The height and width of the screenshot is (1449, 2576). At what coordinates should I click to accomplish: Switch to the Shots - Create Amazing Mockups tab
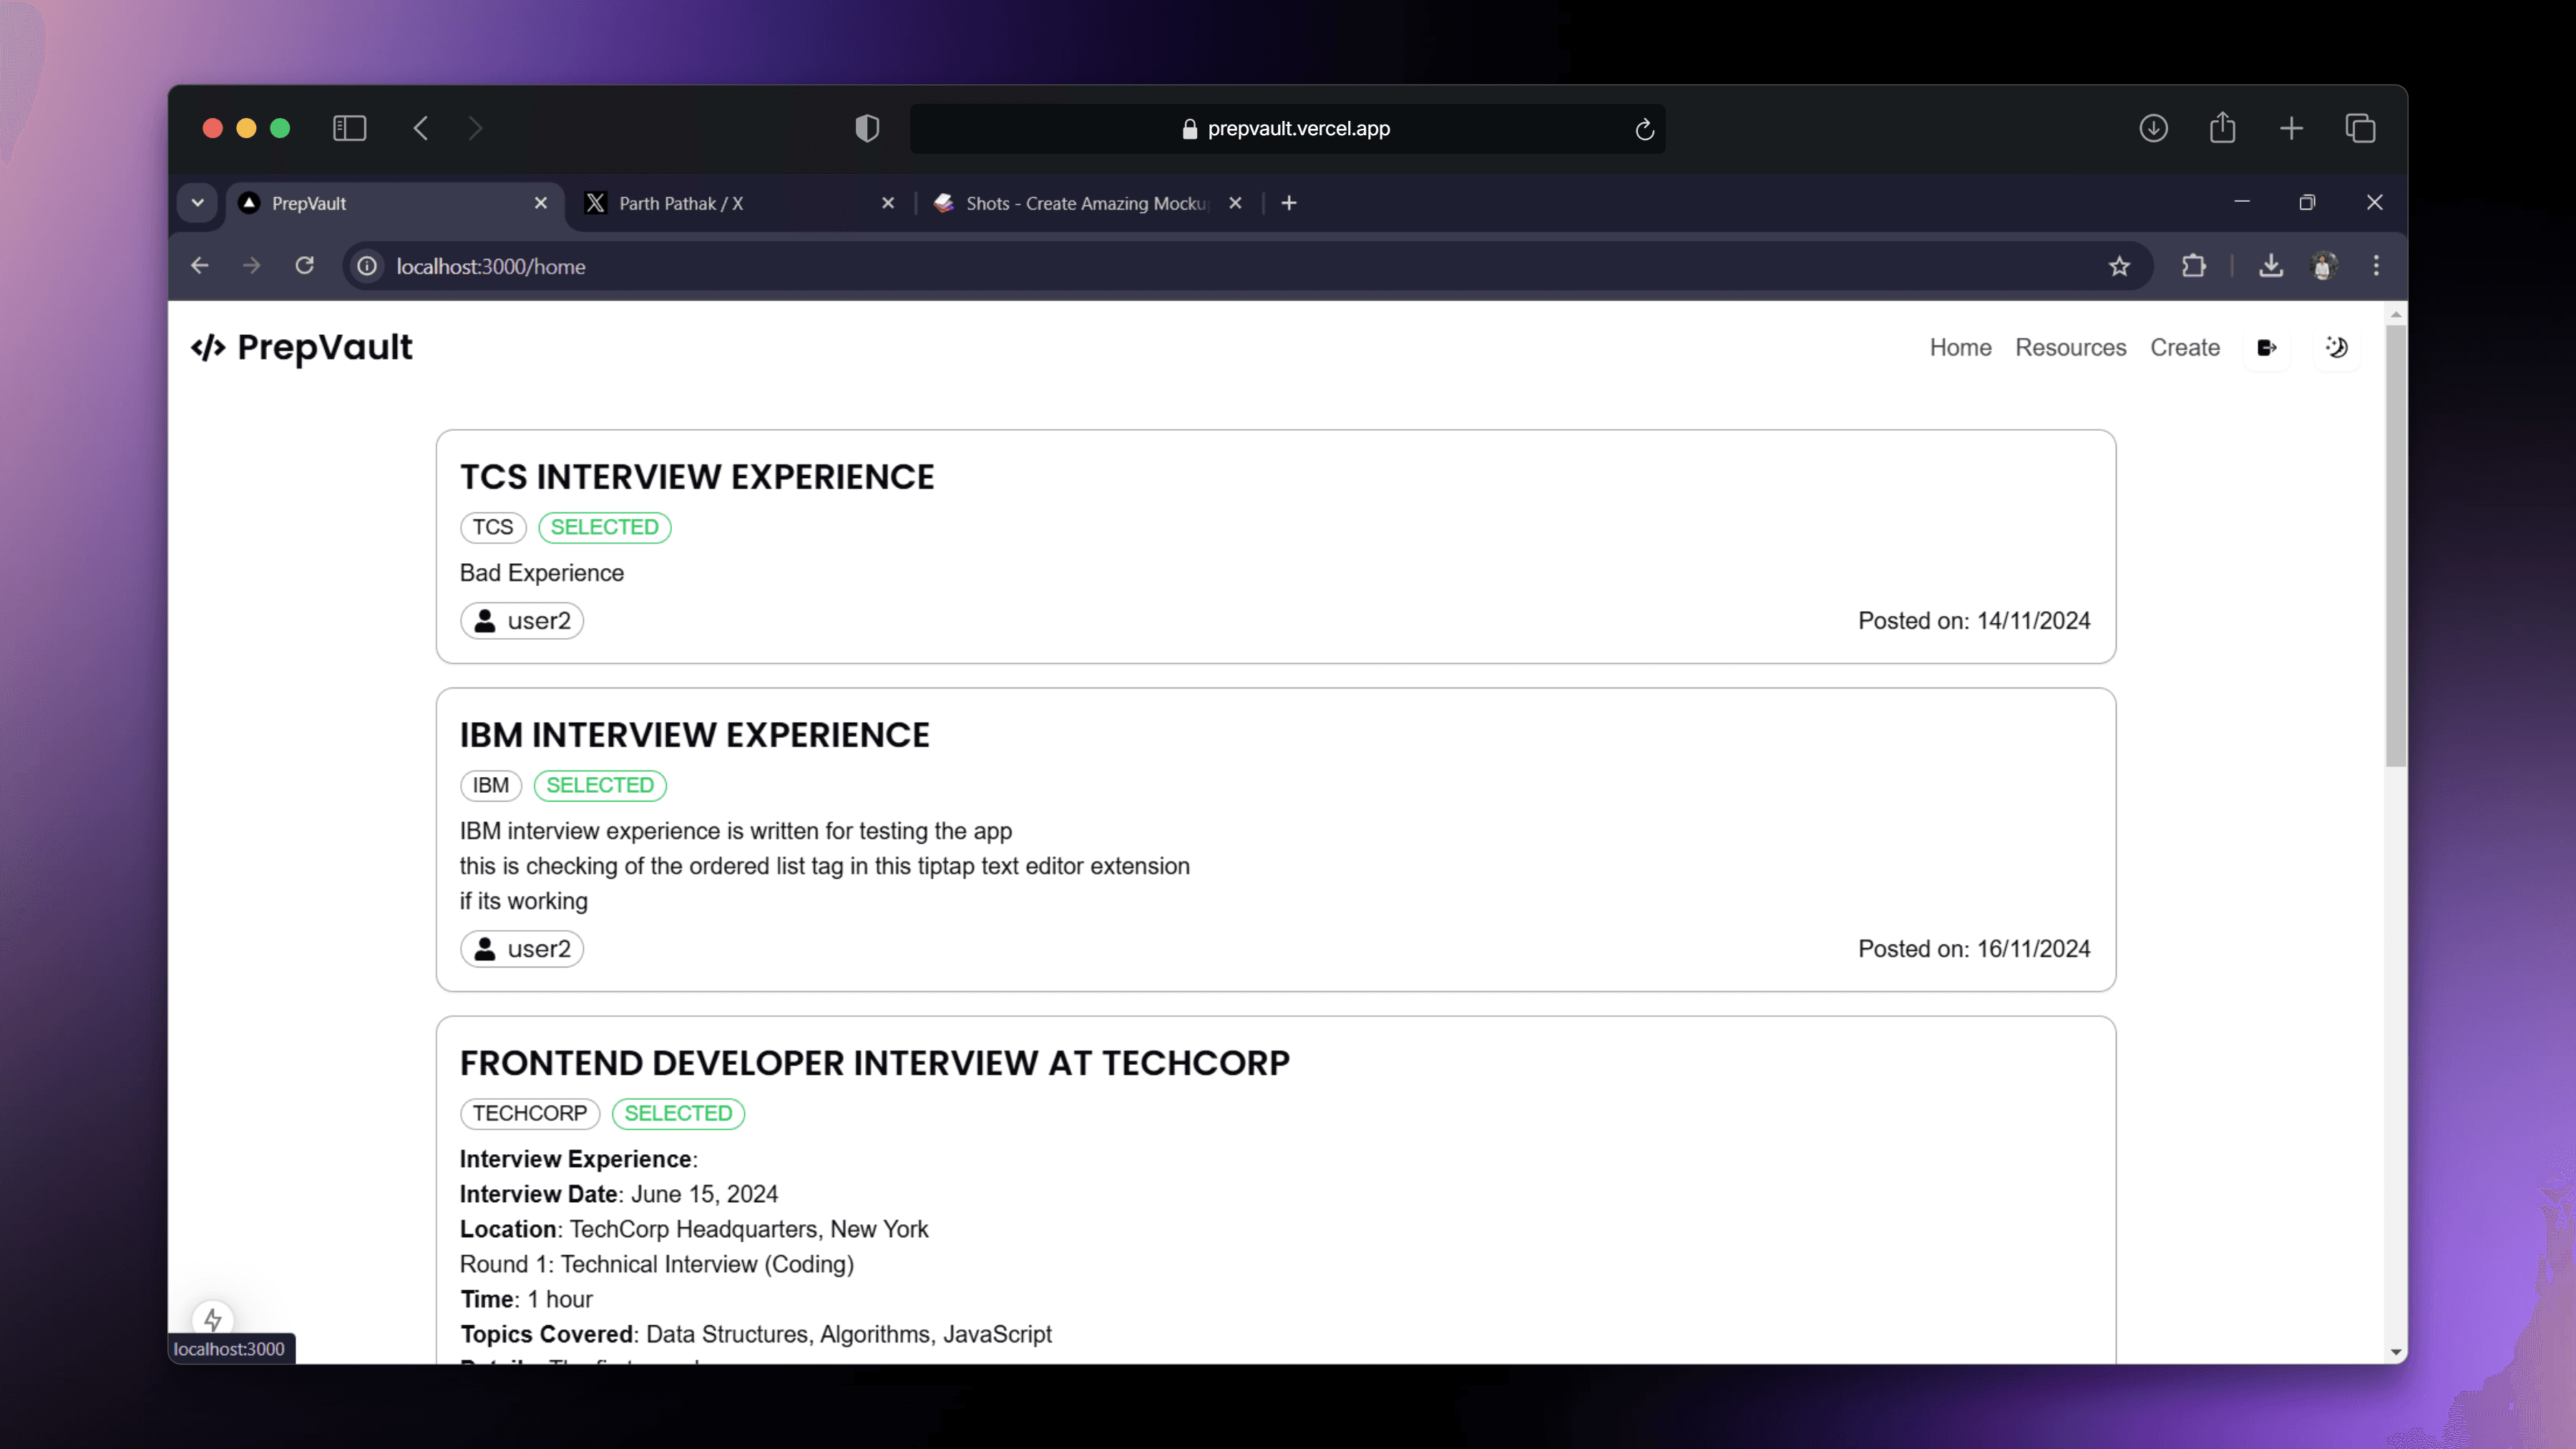[1087, 203]
